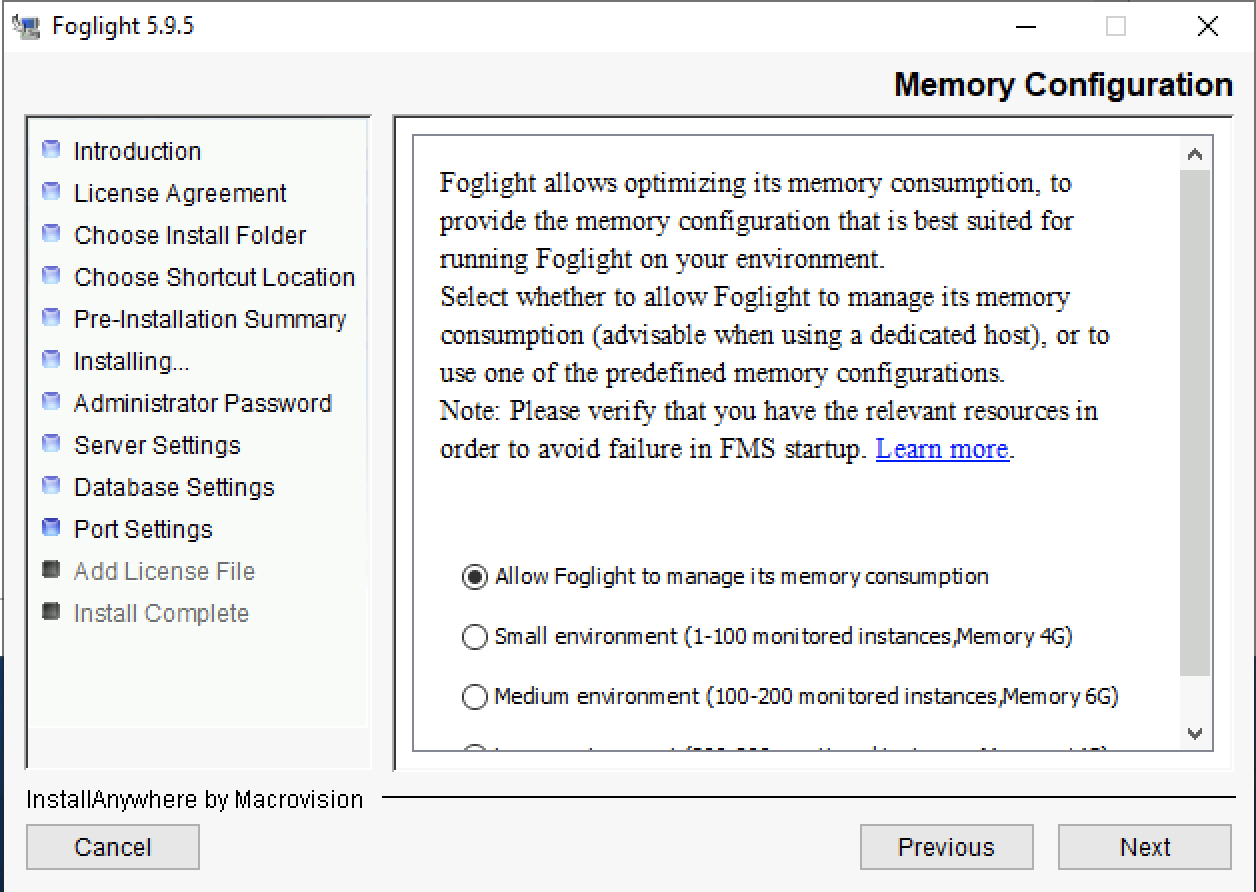The image size is (1256, 892).
Task: Expand the Server Settings sidebar entry
Action: 157,442
